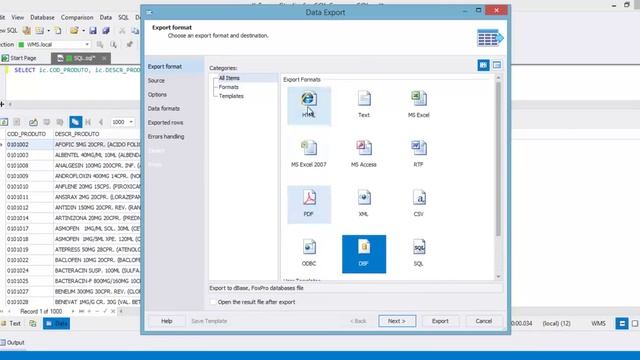Select Formats in Categories tree
640x360 pixels.
coord(229,87)
